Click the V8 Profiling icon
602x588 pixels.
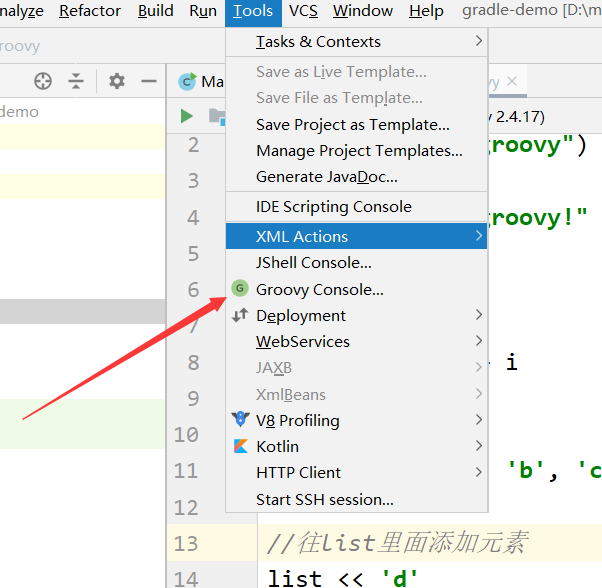(x=240, y=420)
